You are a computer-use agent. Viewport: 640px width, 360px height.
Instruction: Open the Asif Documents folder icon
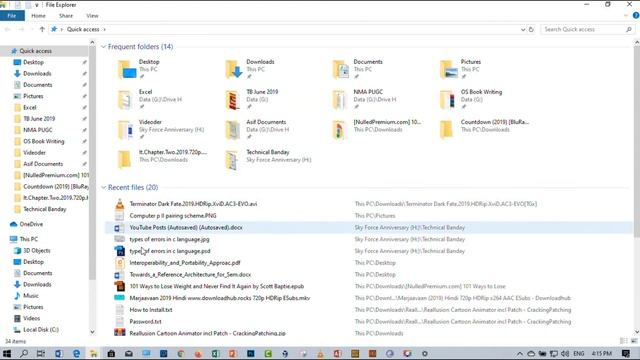[233, 129]
